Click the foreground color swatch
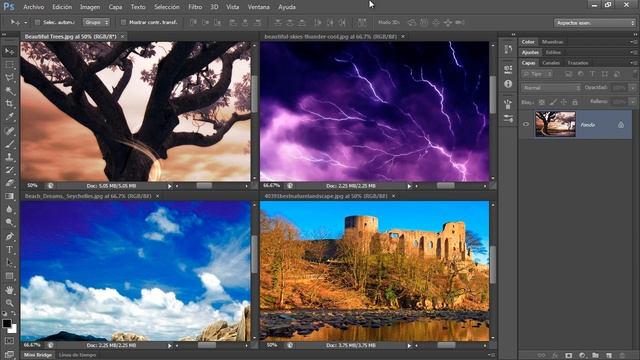640x360 pixels. click(7, 323)
